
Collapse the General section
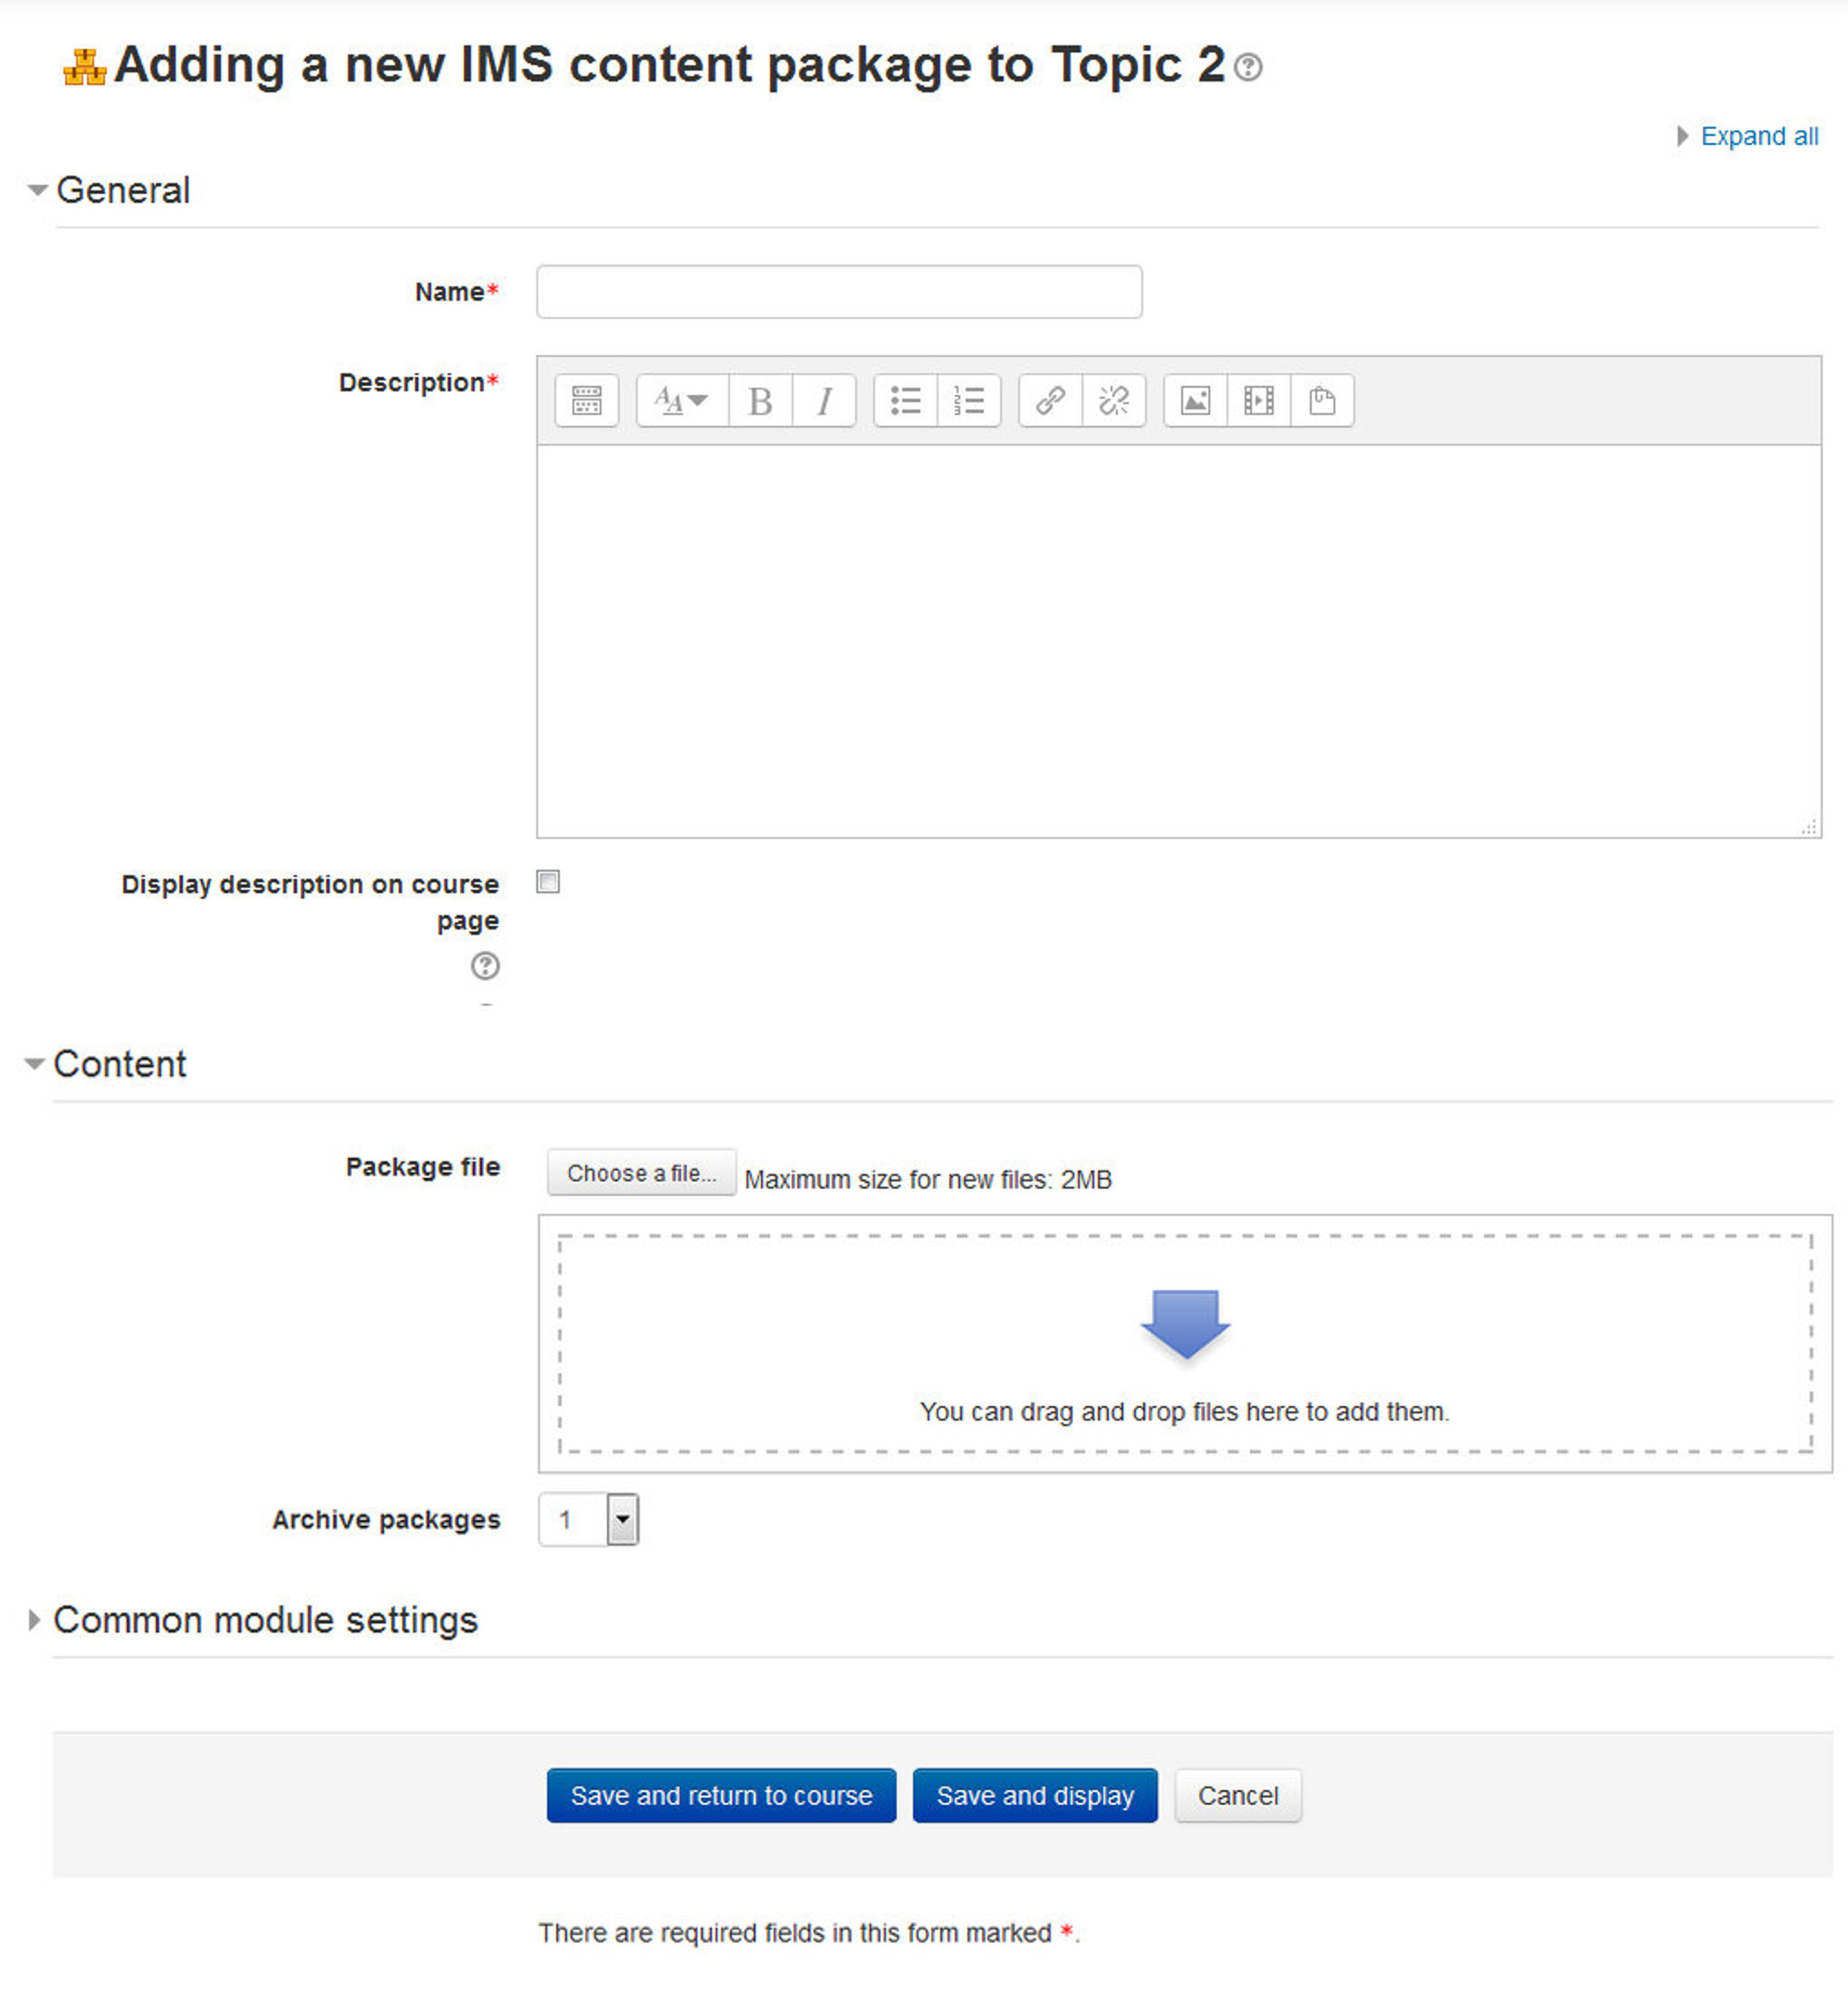123,190
